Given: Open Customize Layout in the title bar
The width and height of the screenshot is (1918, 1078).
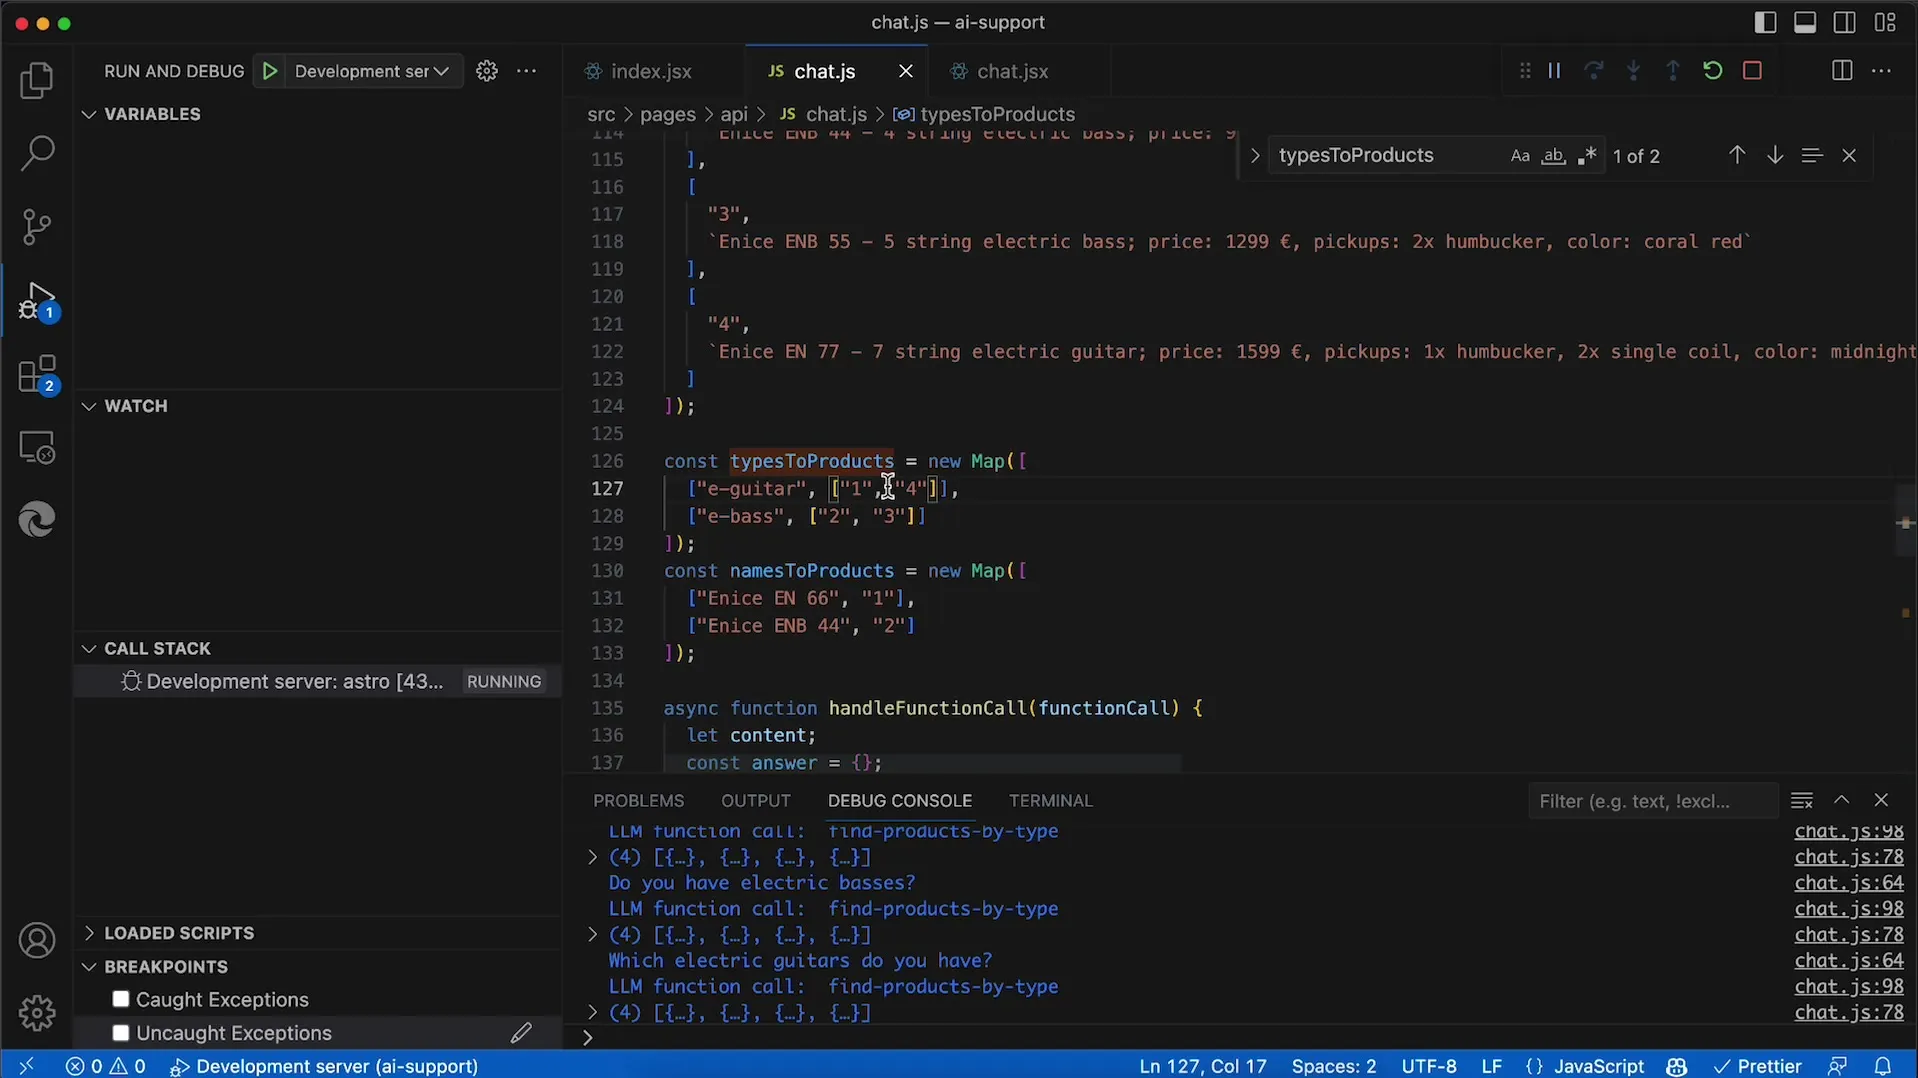Looking at the screenshot, I should pos(1885,22).
